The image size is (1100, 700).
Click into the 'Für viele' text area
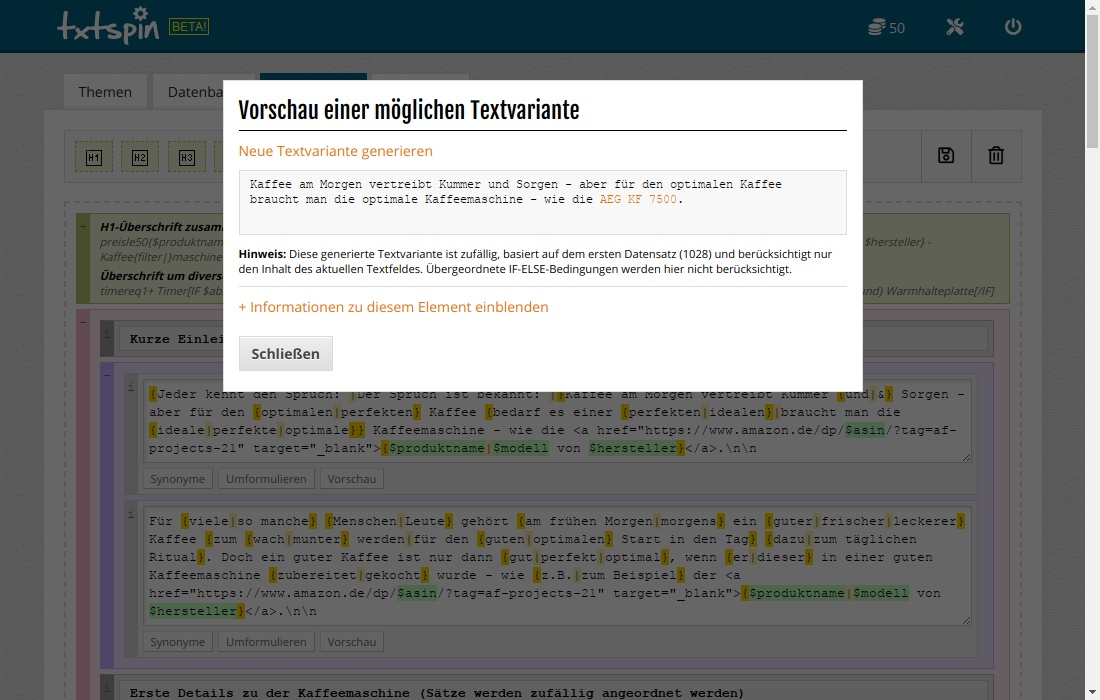tap(556, 566)
